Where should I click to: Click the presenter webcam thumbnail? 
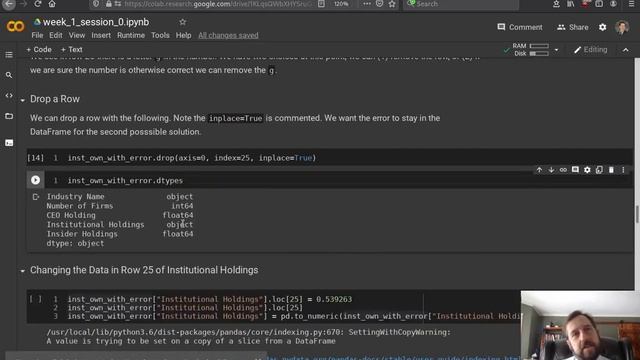(x=580, y=325)
